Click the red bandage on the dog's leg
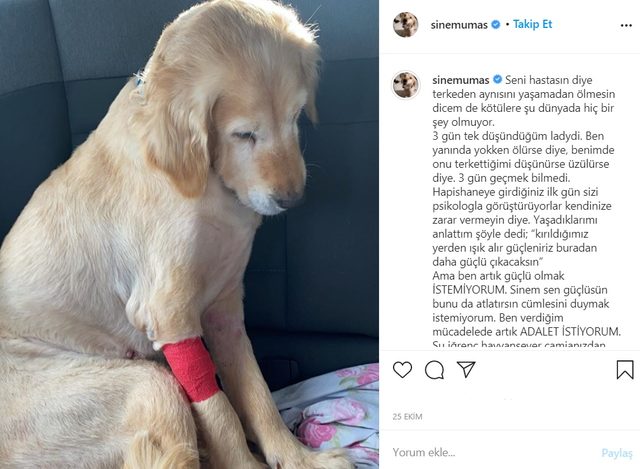This screenshot has width=640, height=469. pos(191,368)
